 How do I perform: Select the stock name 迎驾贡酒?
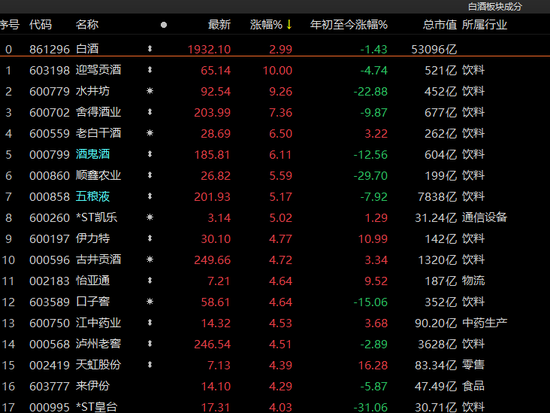pos(99,70)
